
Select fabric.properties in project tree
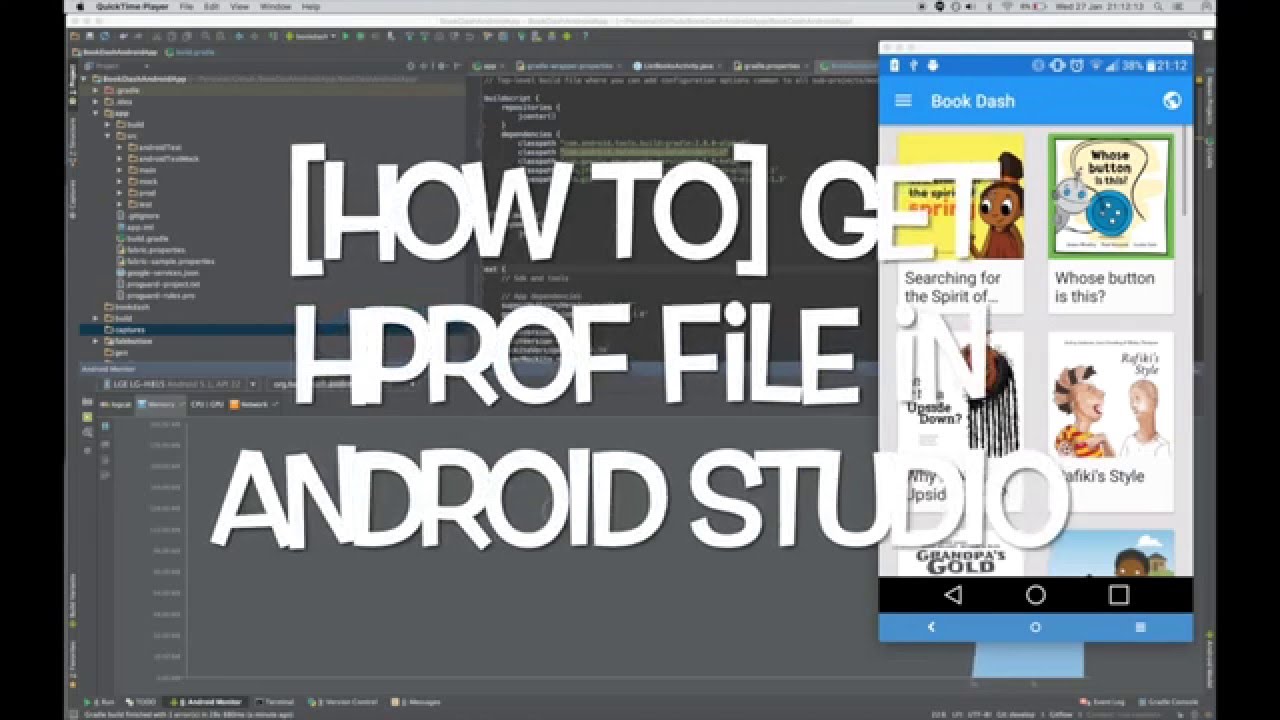pos(150,250)
